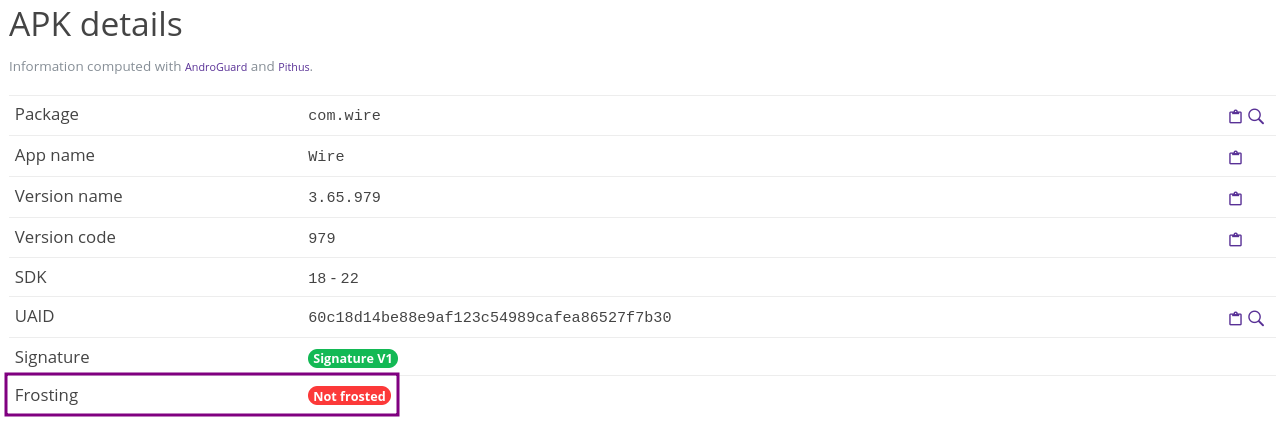
Task: Select the com.wire package value
Action: pos(344,116)
